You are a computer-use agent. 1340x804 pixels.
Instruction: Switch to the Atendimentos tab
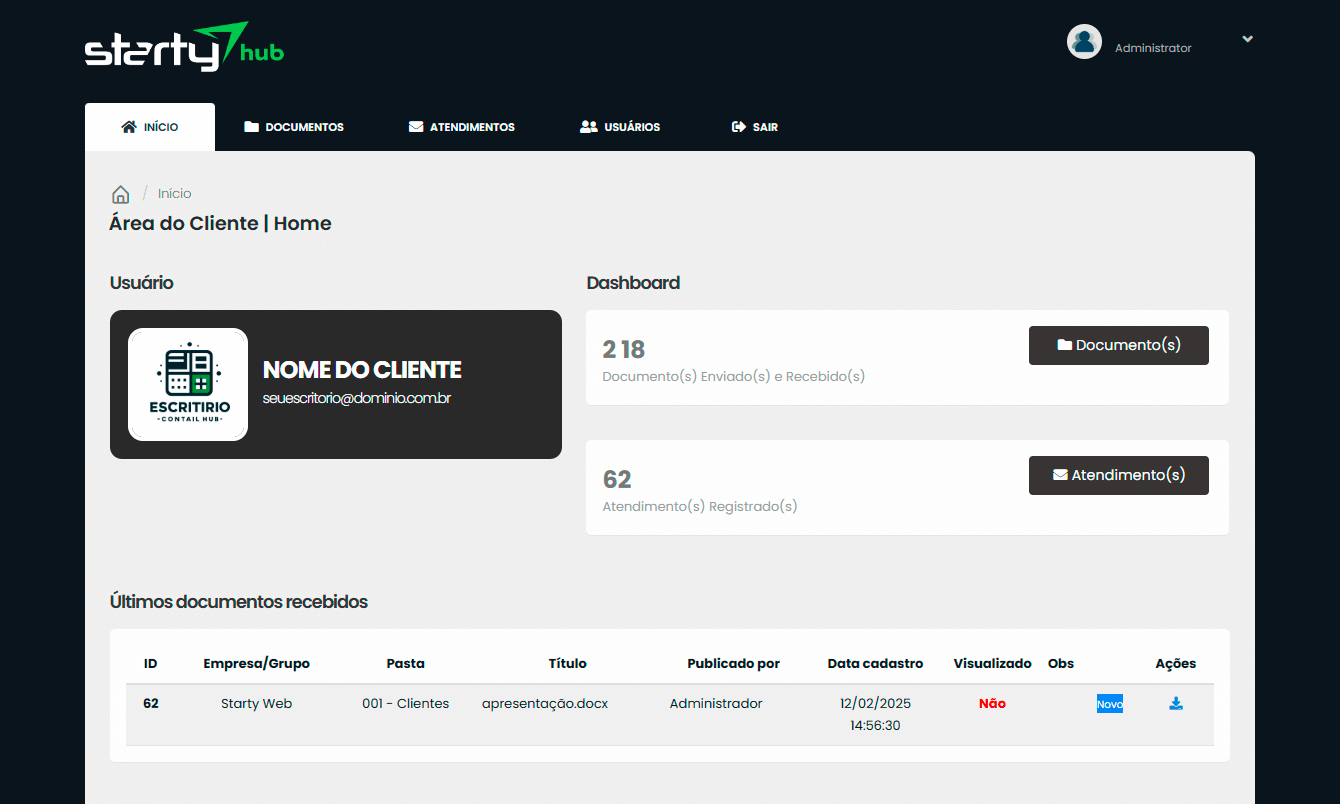pos(461,126)
